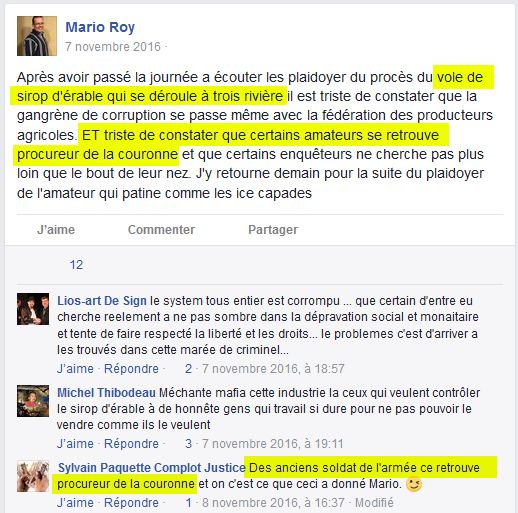
Task: Open Sylvain Paquette Complot Justice name link
Action: pos(152,468)
